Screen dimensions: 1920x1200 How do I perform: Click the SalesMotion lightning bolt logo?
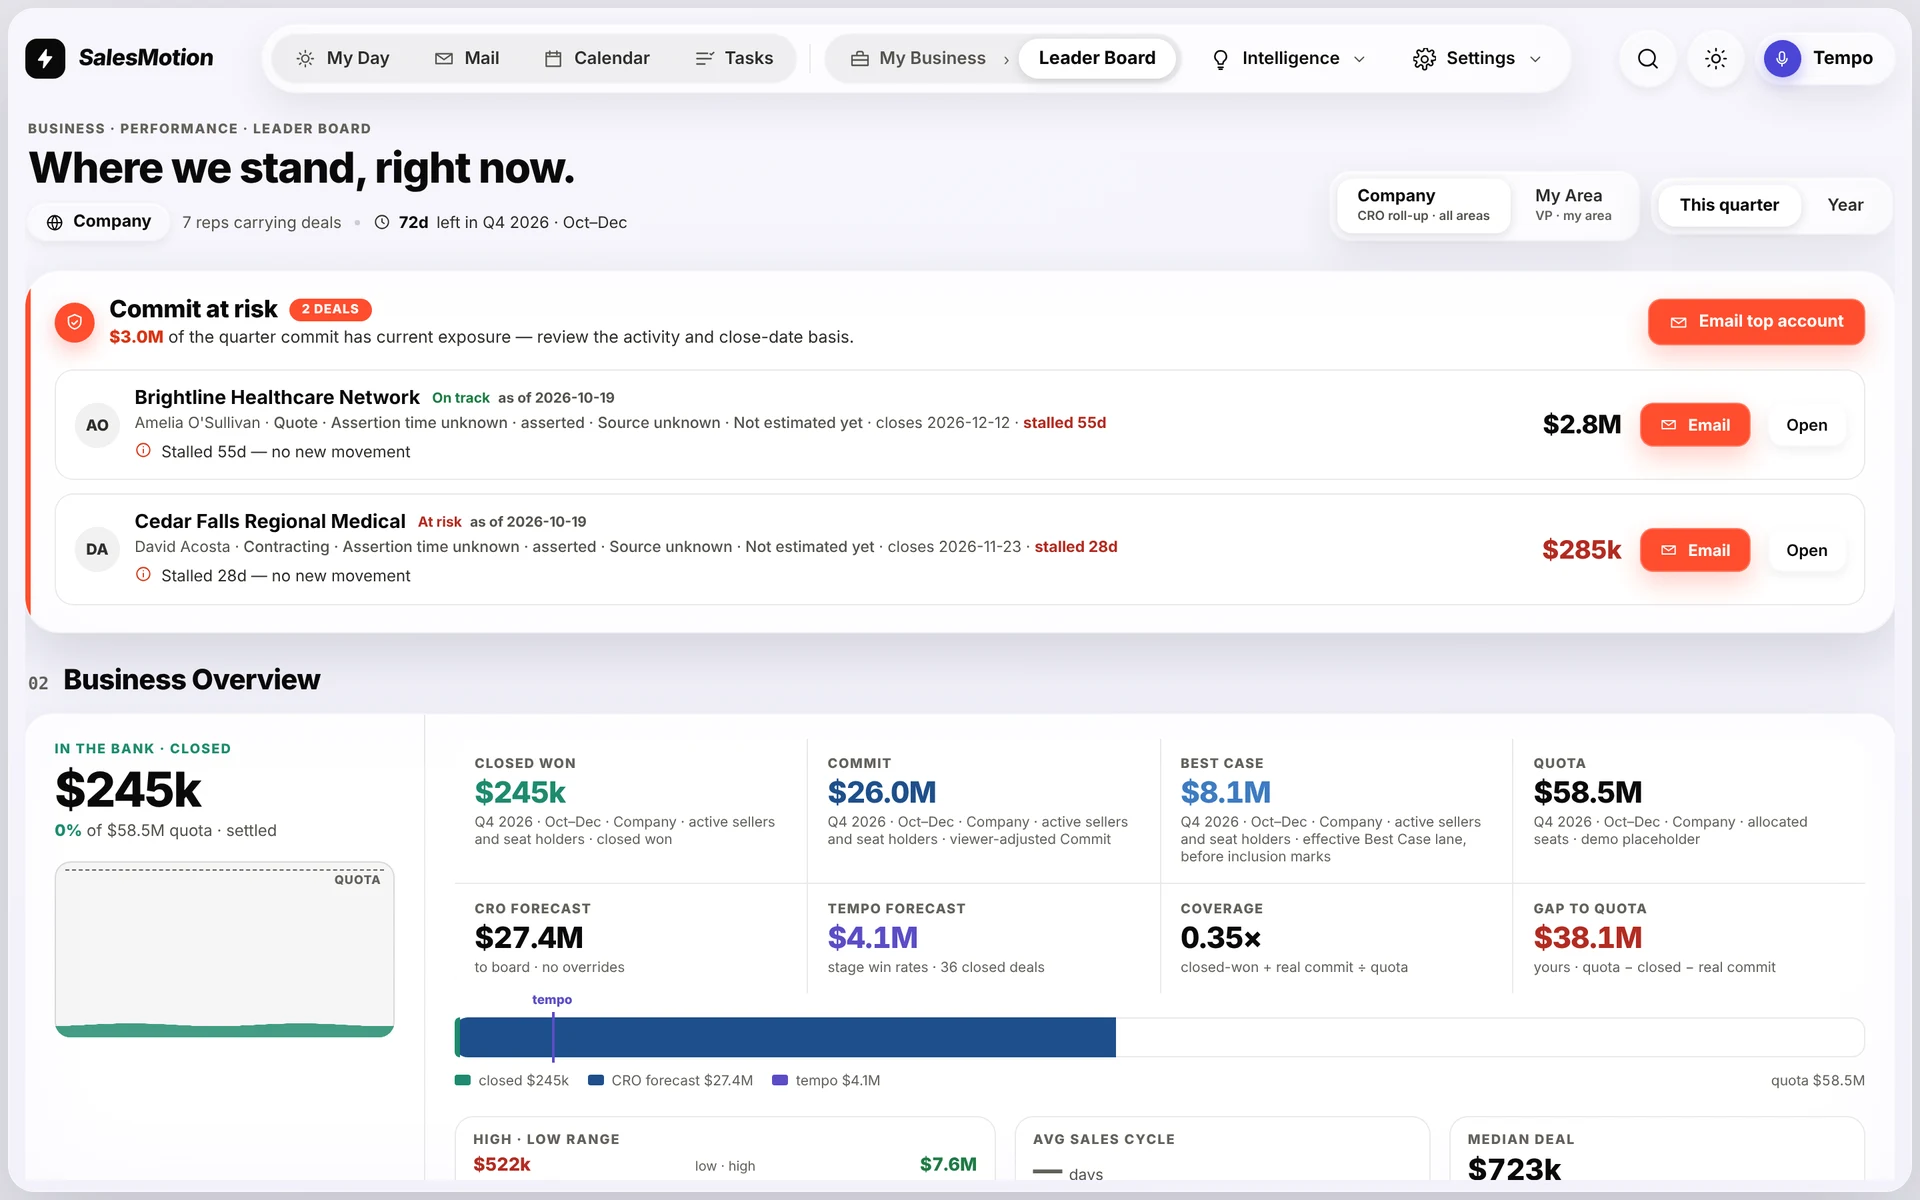(45, 58)
